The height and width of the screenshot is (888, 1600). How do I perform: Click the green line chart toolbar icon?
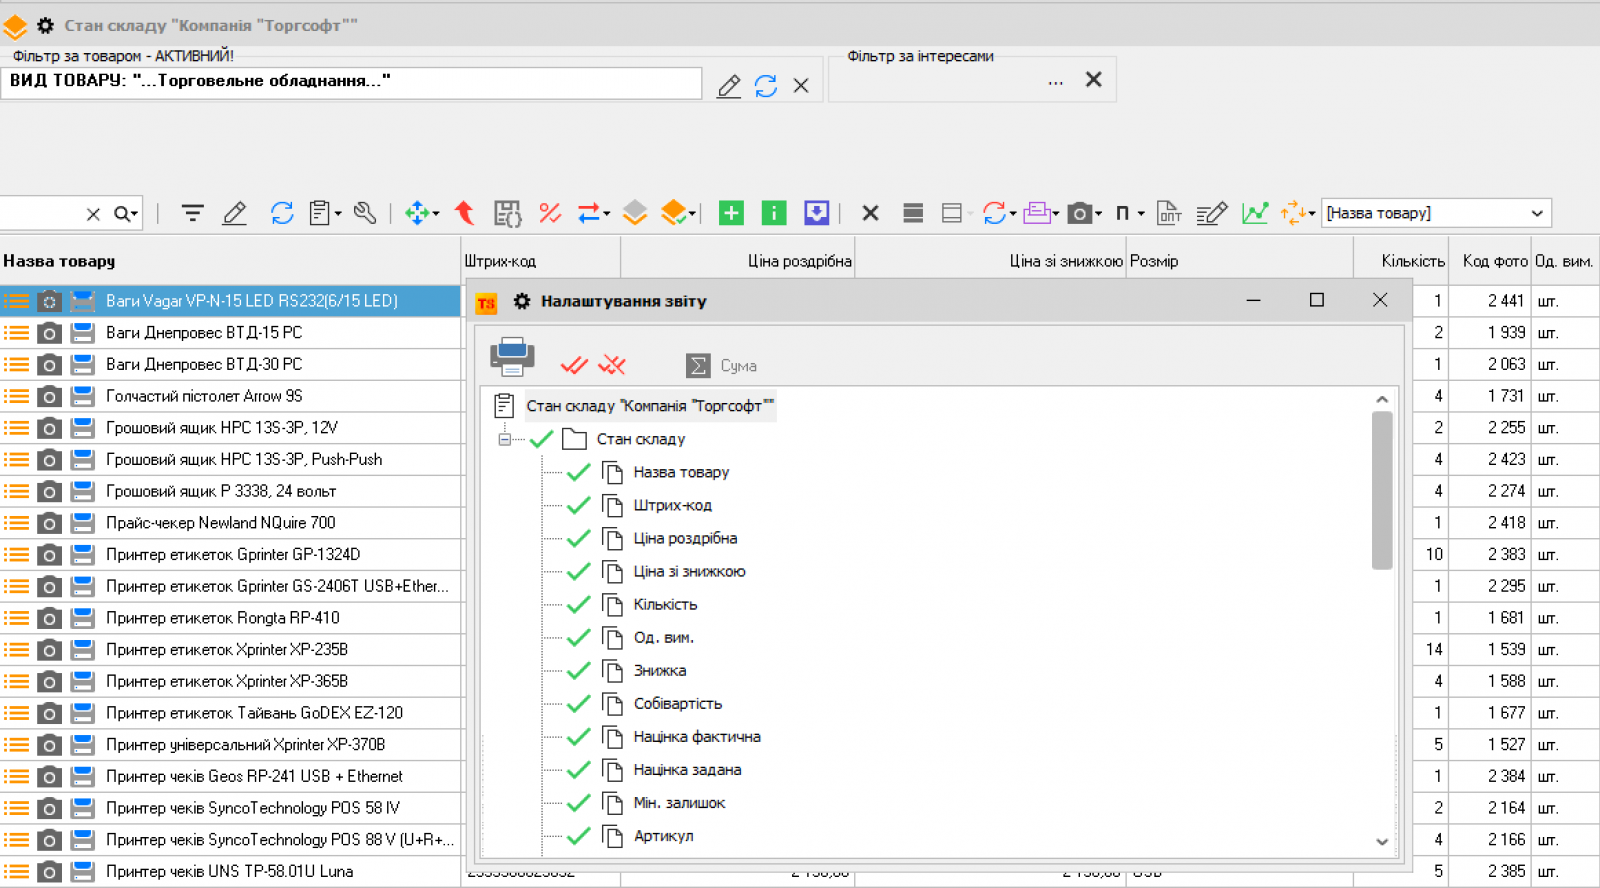click(1254, 213)
